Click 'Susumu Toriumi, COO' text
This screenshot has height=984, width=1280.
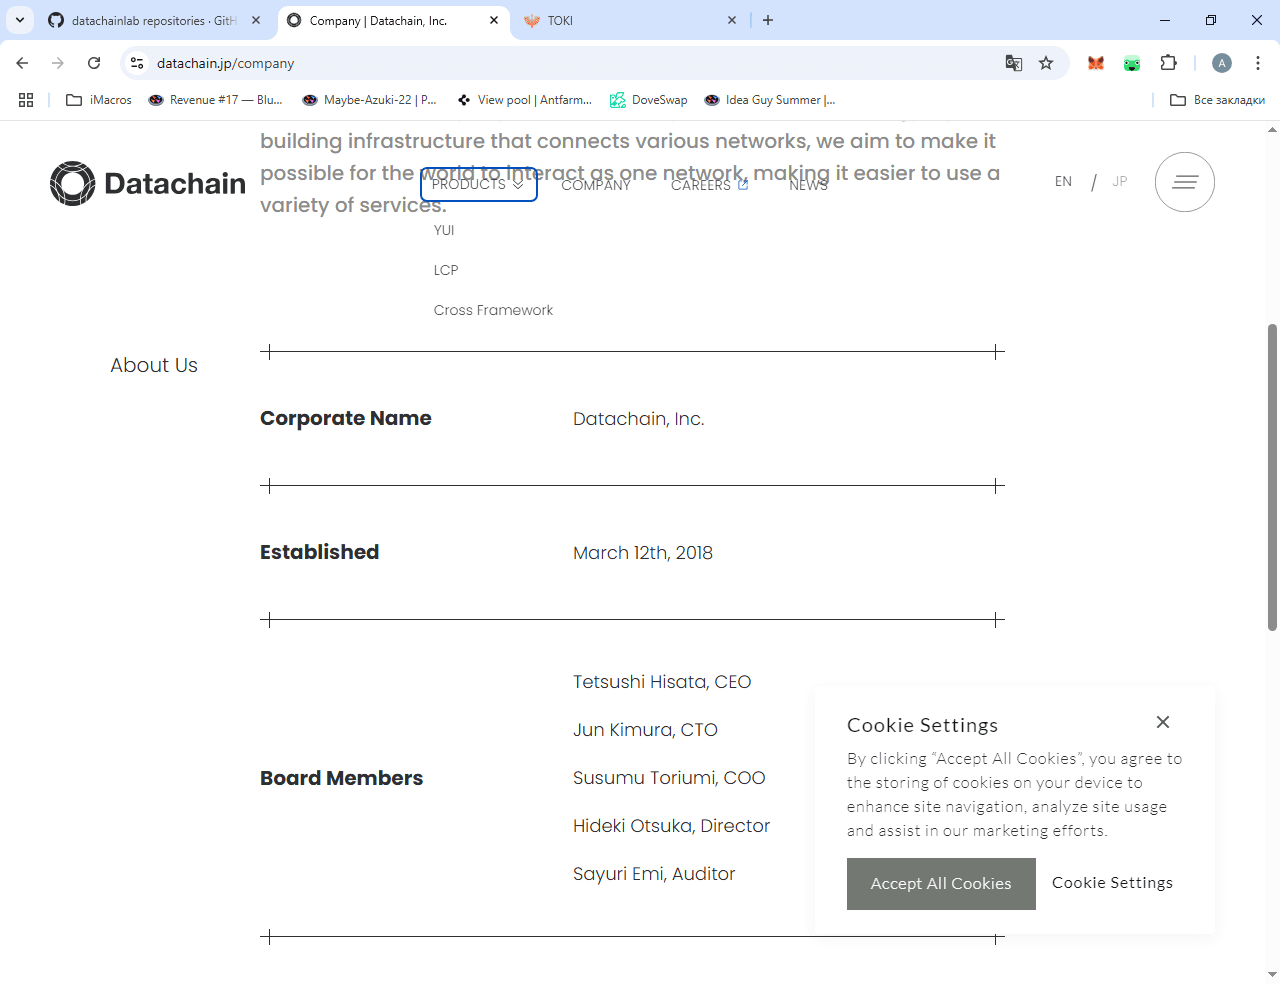coord(669,778)
